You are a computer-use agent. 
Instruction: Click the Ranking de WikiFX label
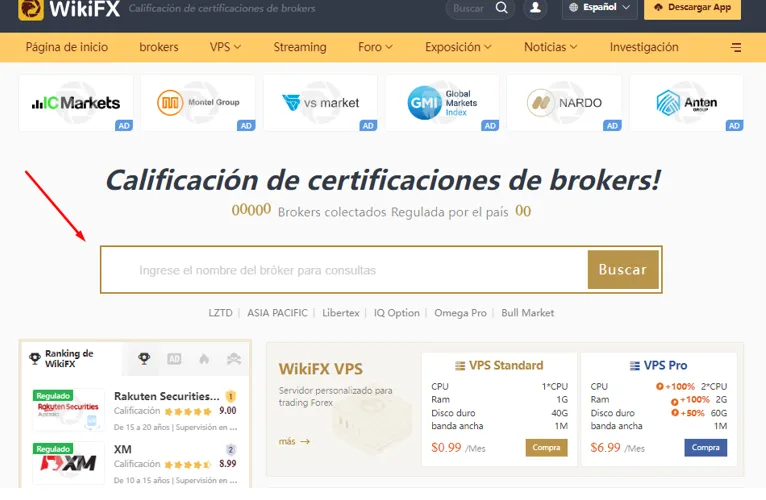coord(69,358)
